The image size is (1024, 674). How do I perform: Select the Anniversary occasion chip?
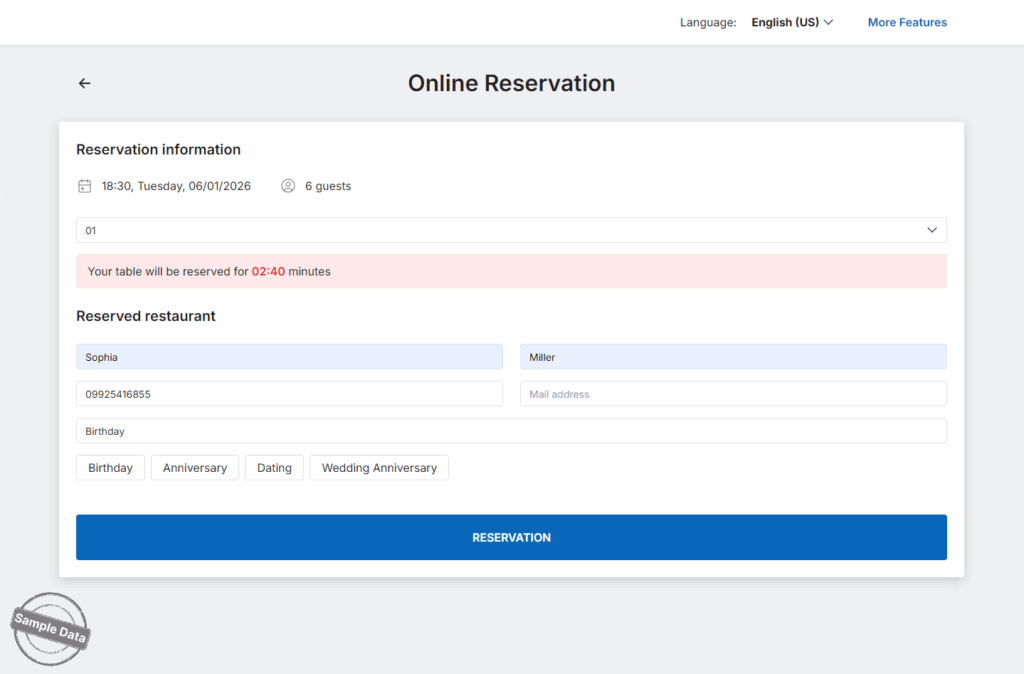[x=195, y=468]
